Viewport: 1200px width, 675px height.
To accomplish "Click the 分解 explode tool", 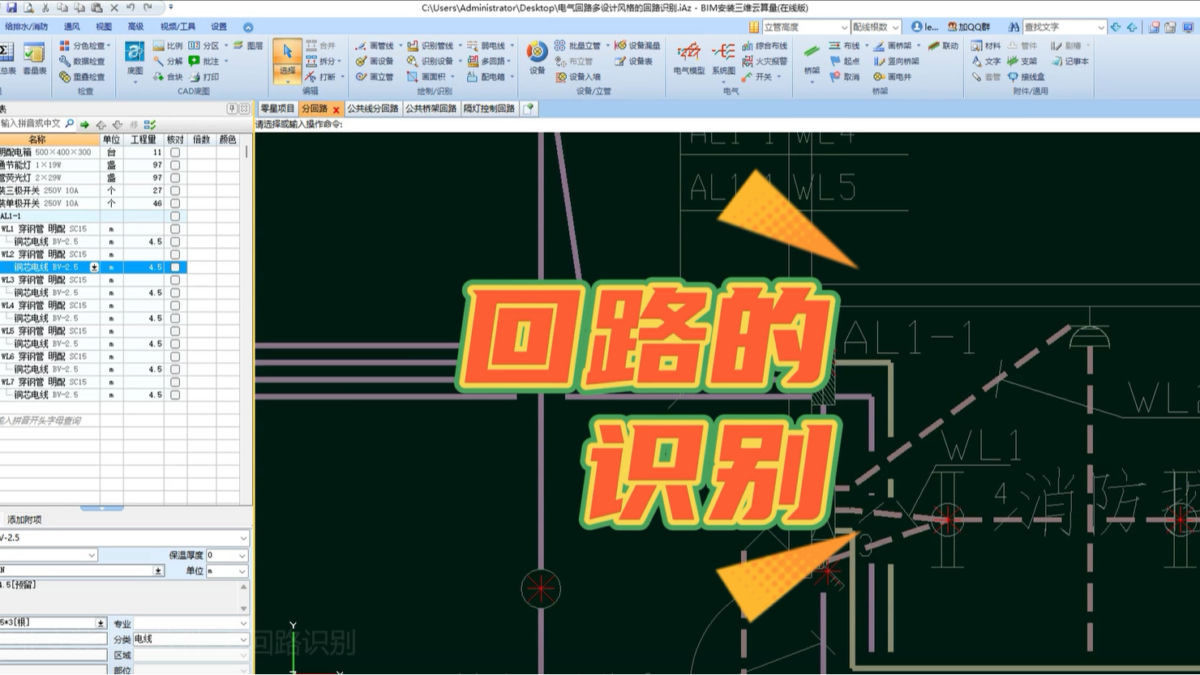I will 168,61.
